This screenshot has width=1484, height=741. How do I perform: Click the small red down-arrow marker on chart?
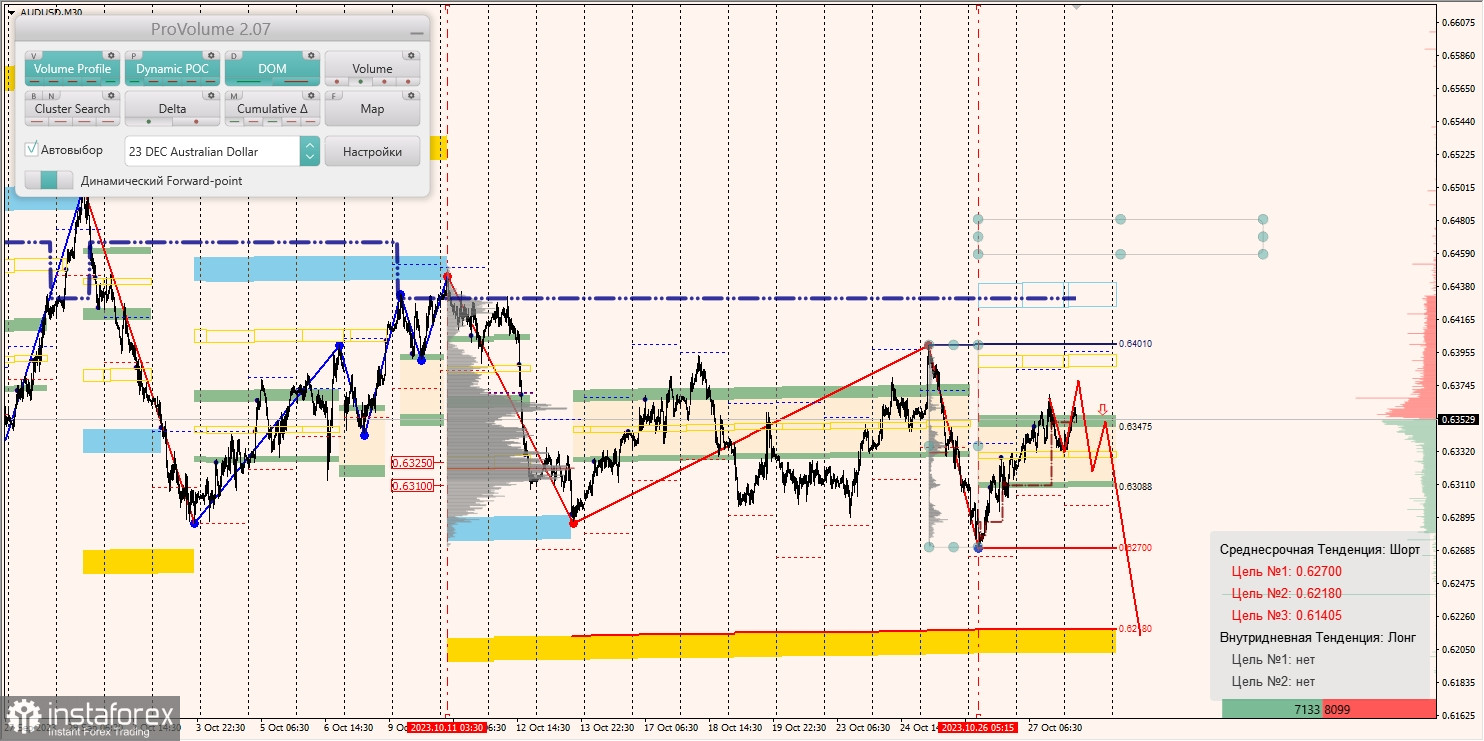click(1101, 409)
